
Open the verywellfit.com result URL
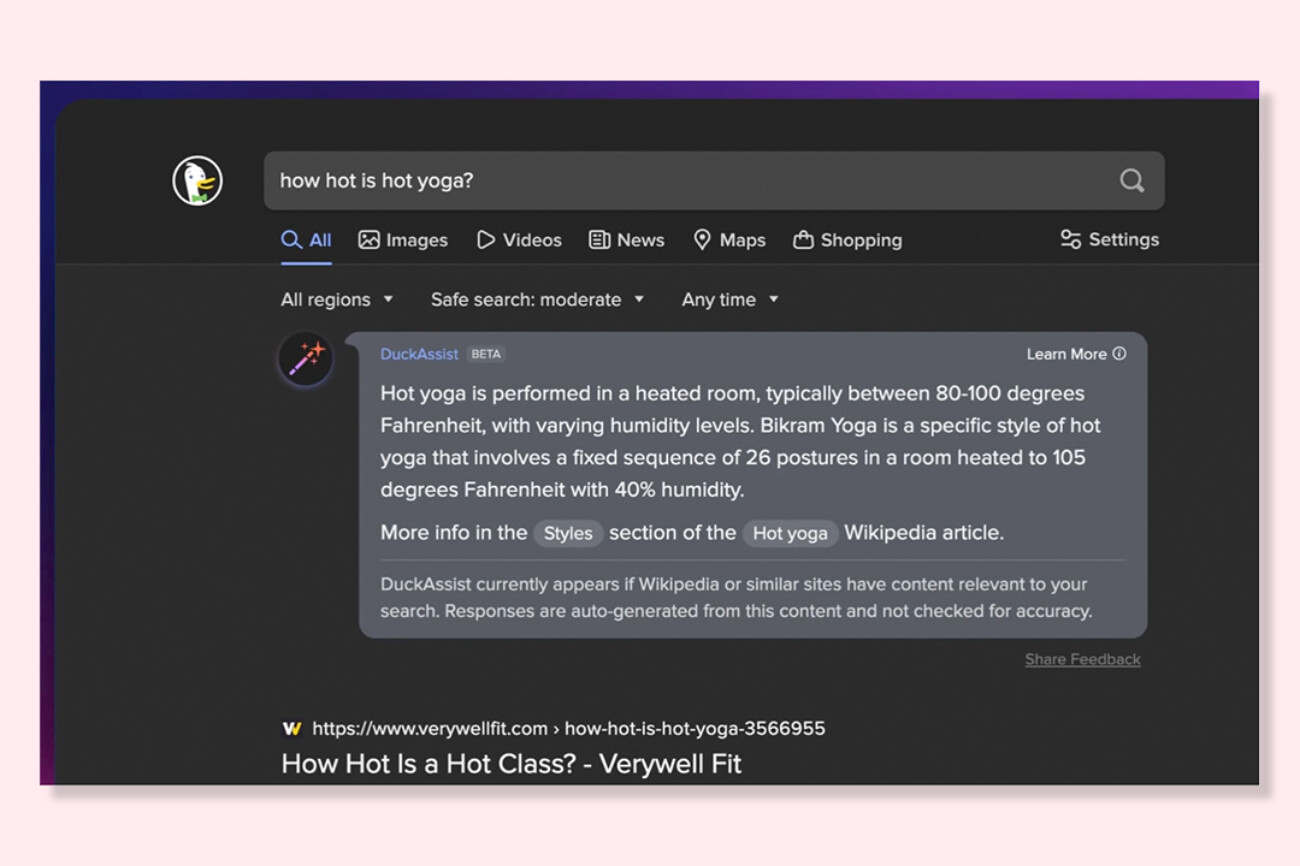tap(568, 728)
